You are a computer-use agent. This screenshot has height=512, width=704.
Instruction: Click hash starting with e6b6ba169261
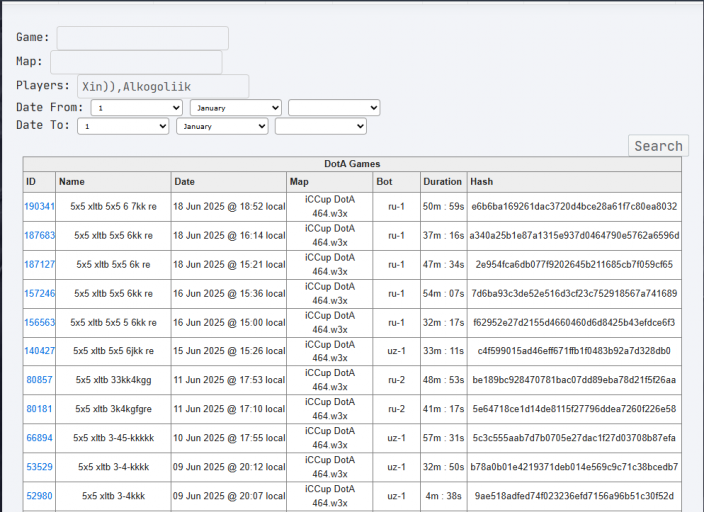574,207
